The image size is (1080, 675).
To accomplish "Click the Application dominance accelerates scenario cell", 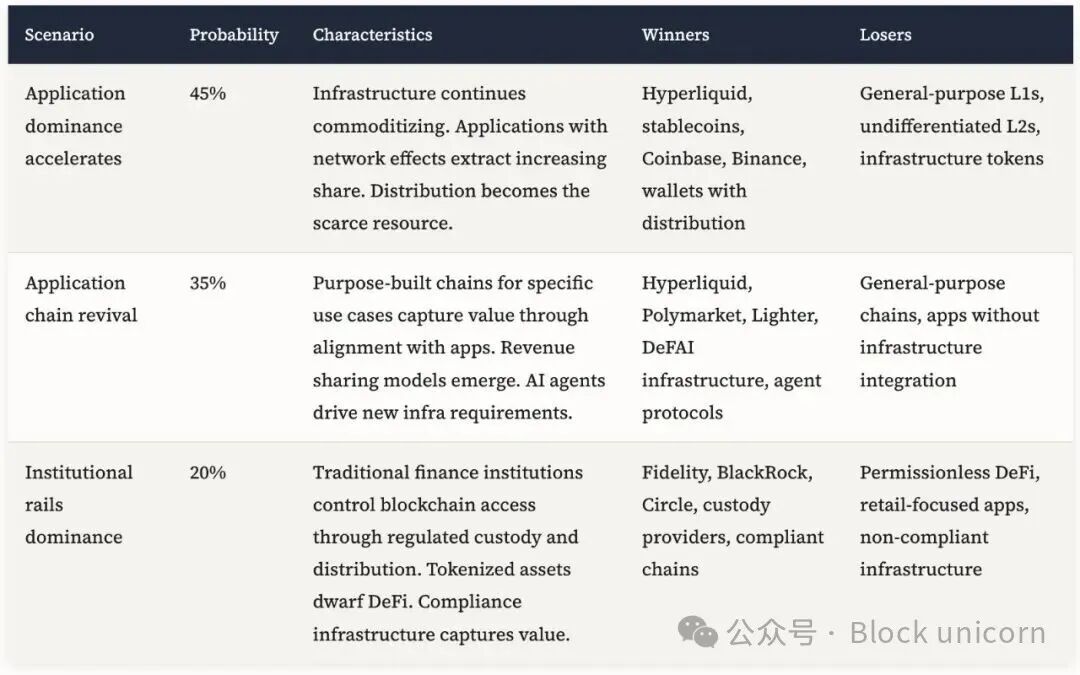I will coord(75,126).
